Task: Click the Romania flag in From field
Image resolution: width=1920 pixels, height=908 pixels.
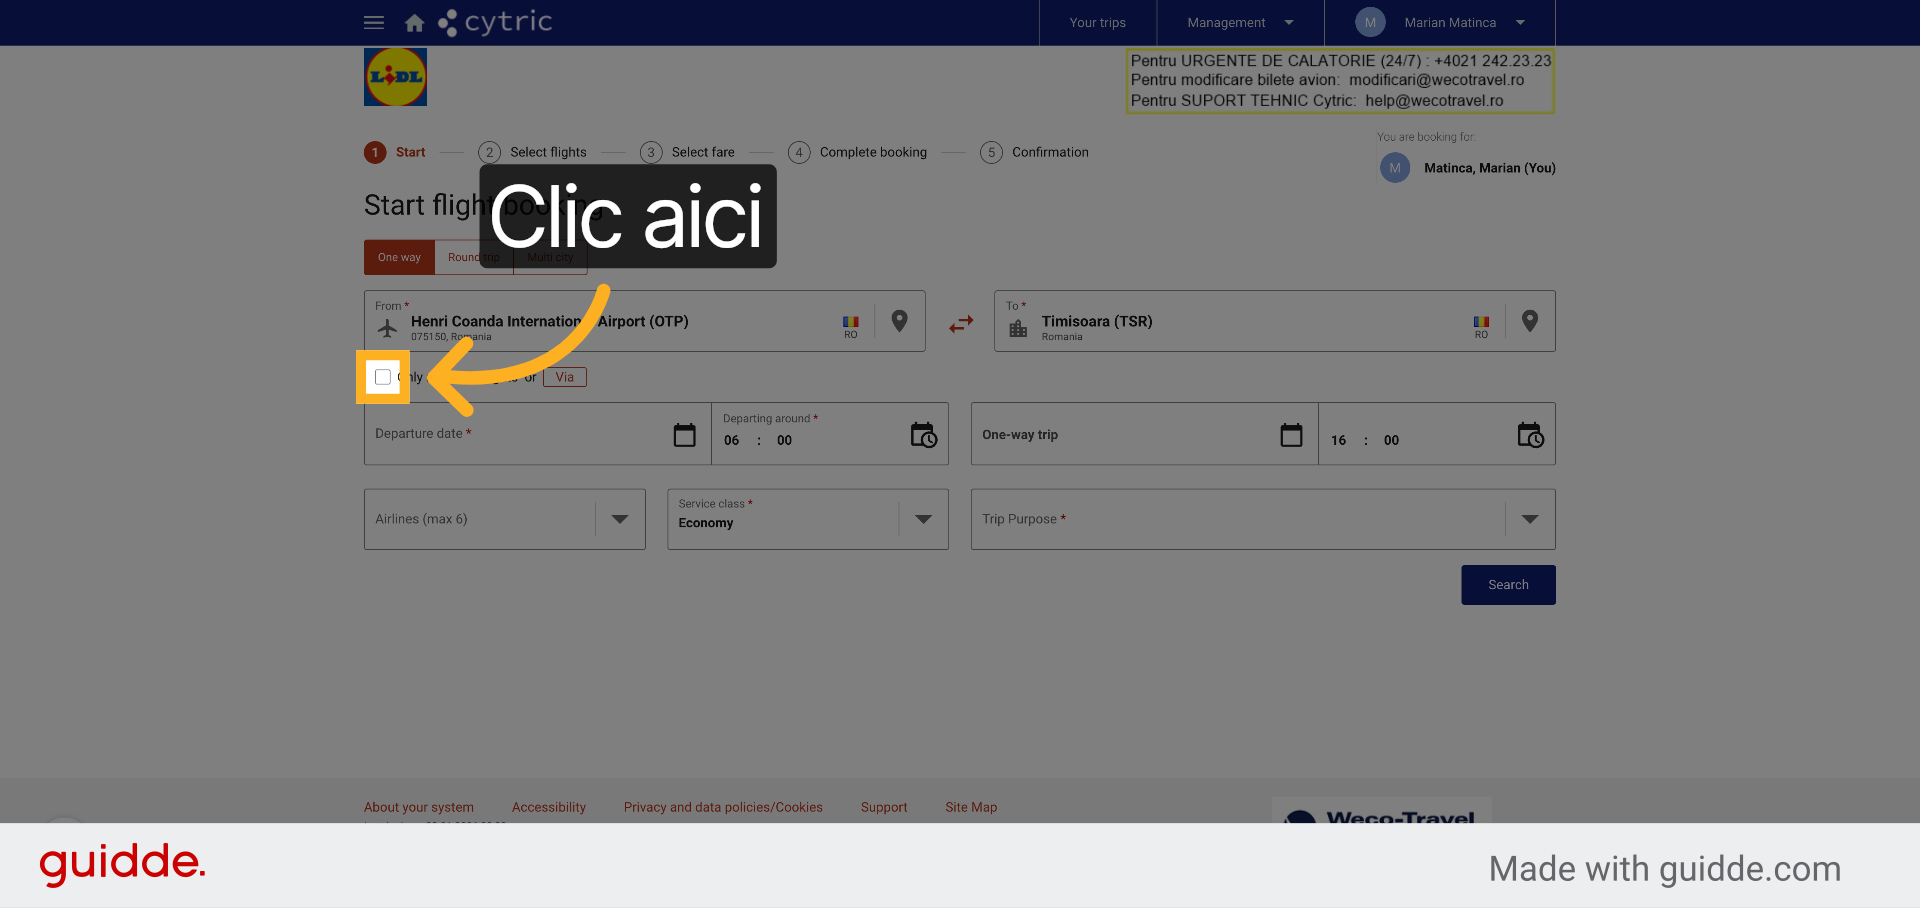Action: (851, 322)
